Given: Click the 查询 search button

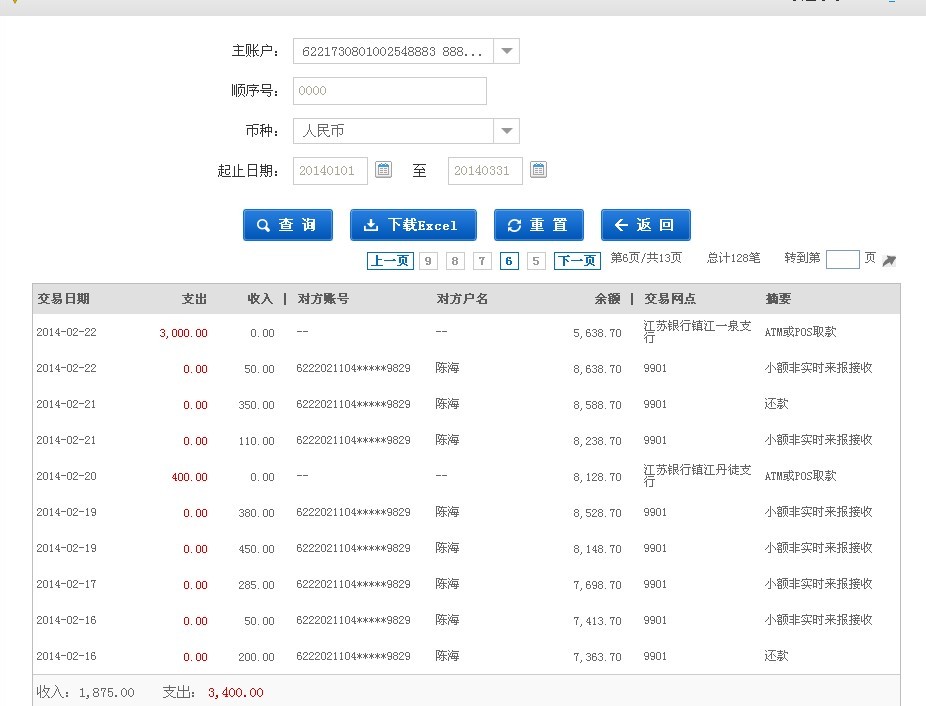Looking at the screenshot, I should click(287, 225).
